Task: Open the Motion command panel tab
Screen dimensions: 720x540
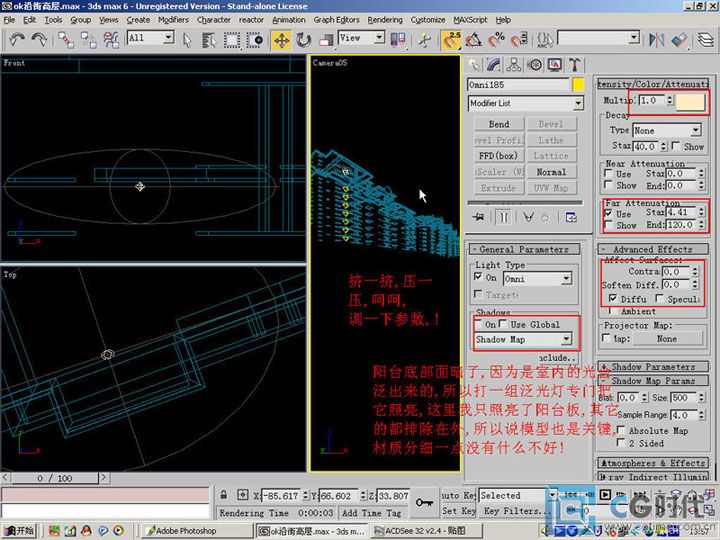Action: pos(534,65)
